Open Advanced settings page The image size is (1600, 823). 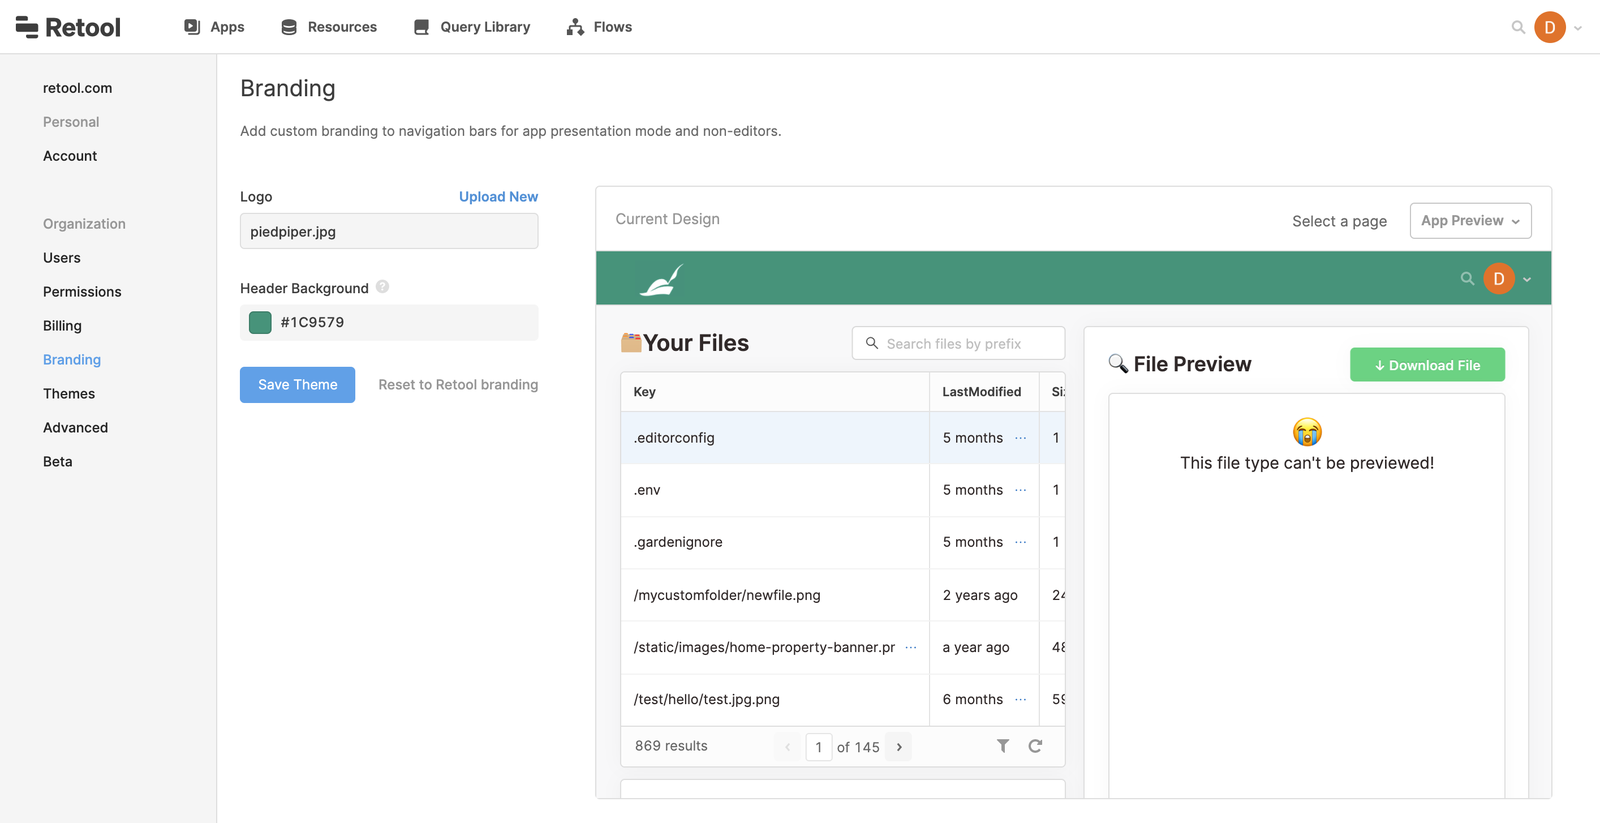click(75, 428)
